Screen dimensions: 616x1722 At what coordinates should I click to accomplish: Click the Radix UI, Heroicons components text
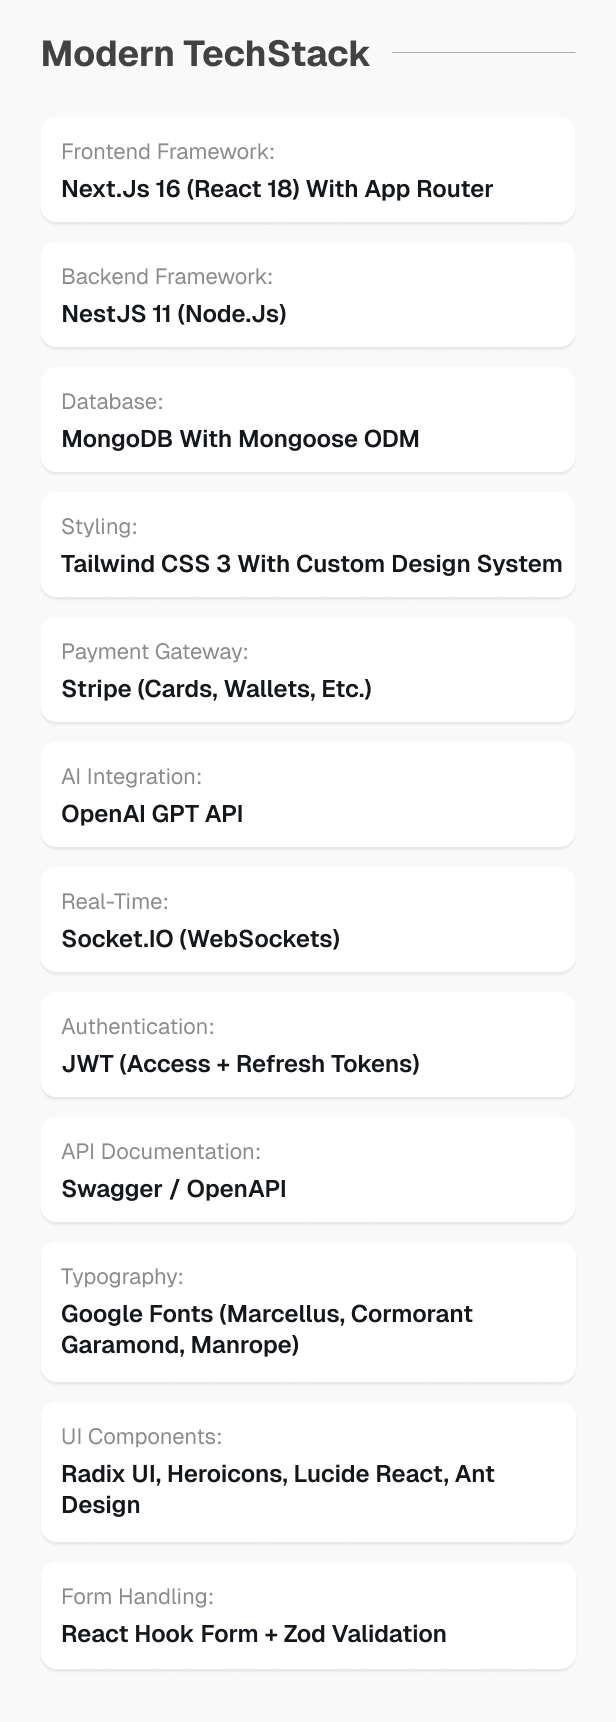(278, 1489)
